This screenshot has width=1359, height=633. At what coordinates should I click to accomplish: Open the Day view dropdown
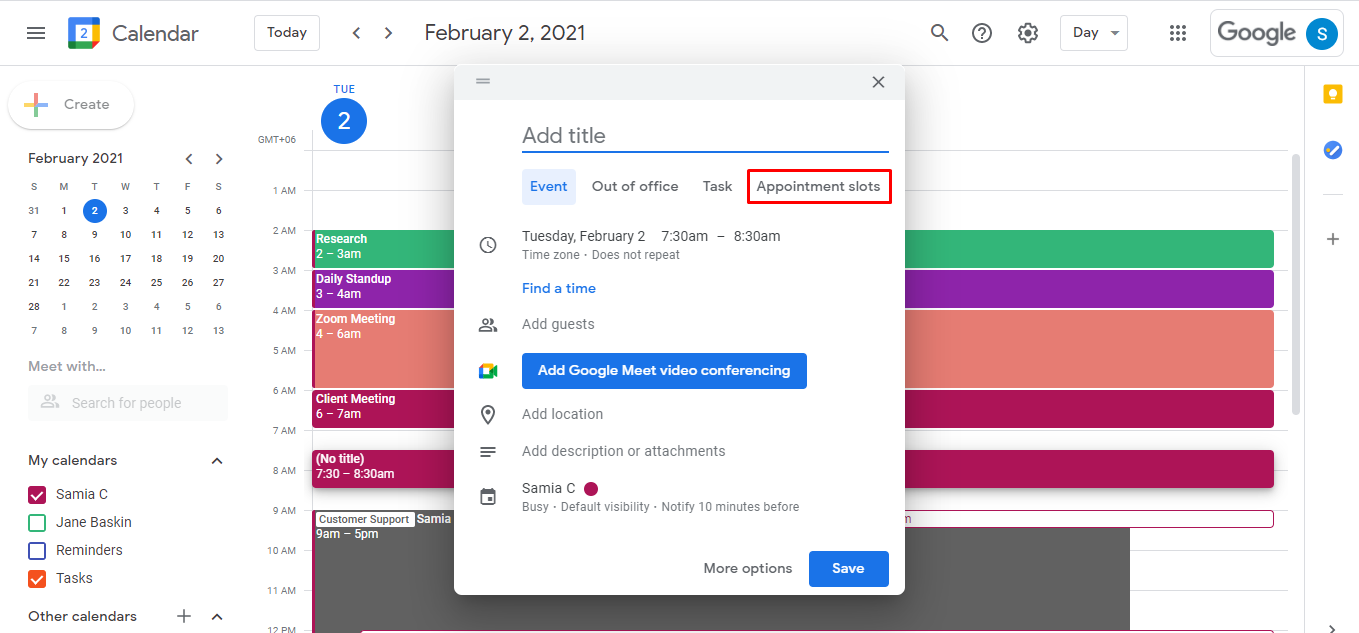click(1093, 32)
